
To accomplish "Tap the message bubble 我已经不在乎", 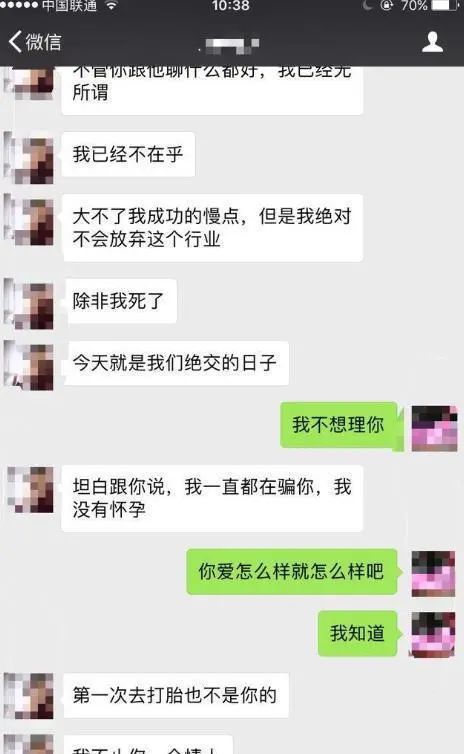I will [128, 154].
